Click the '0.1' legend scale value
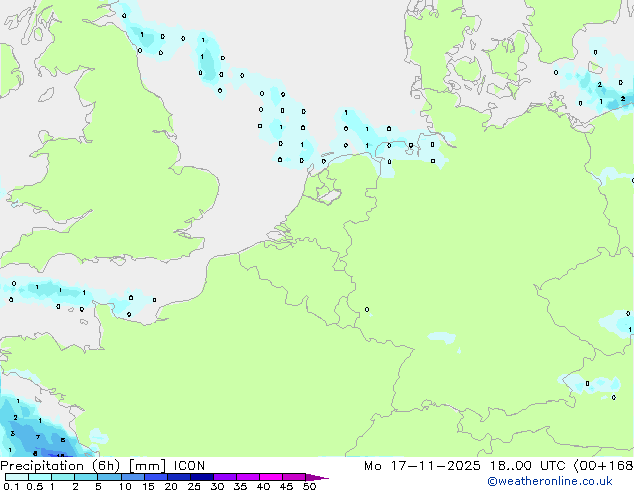 [11, 486]
